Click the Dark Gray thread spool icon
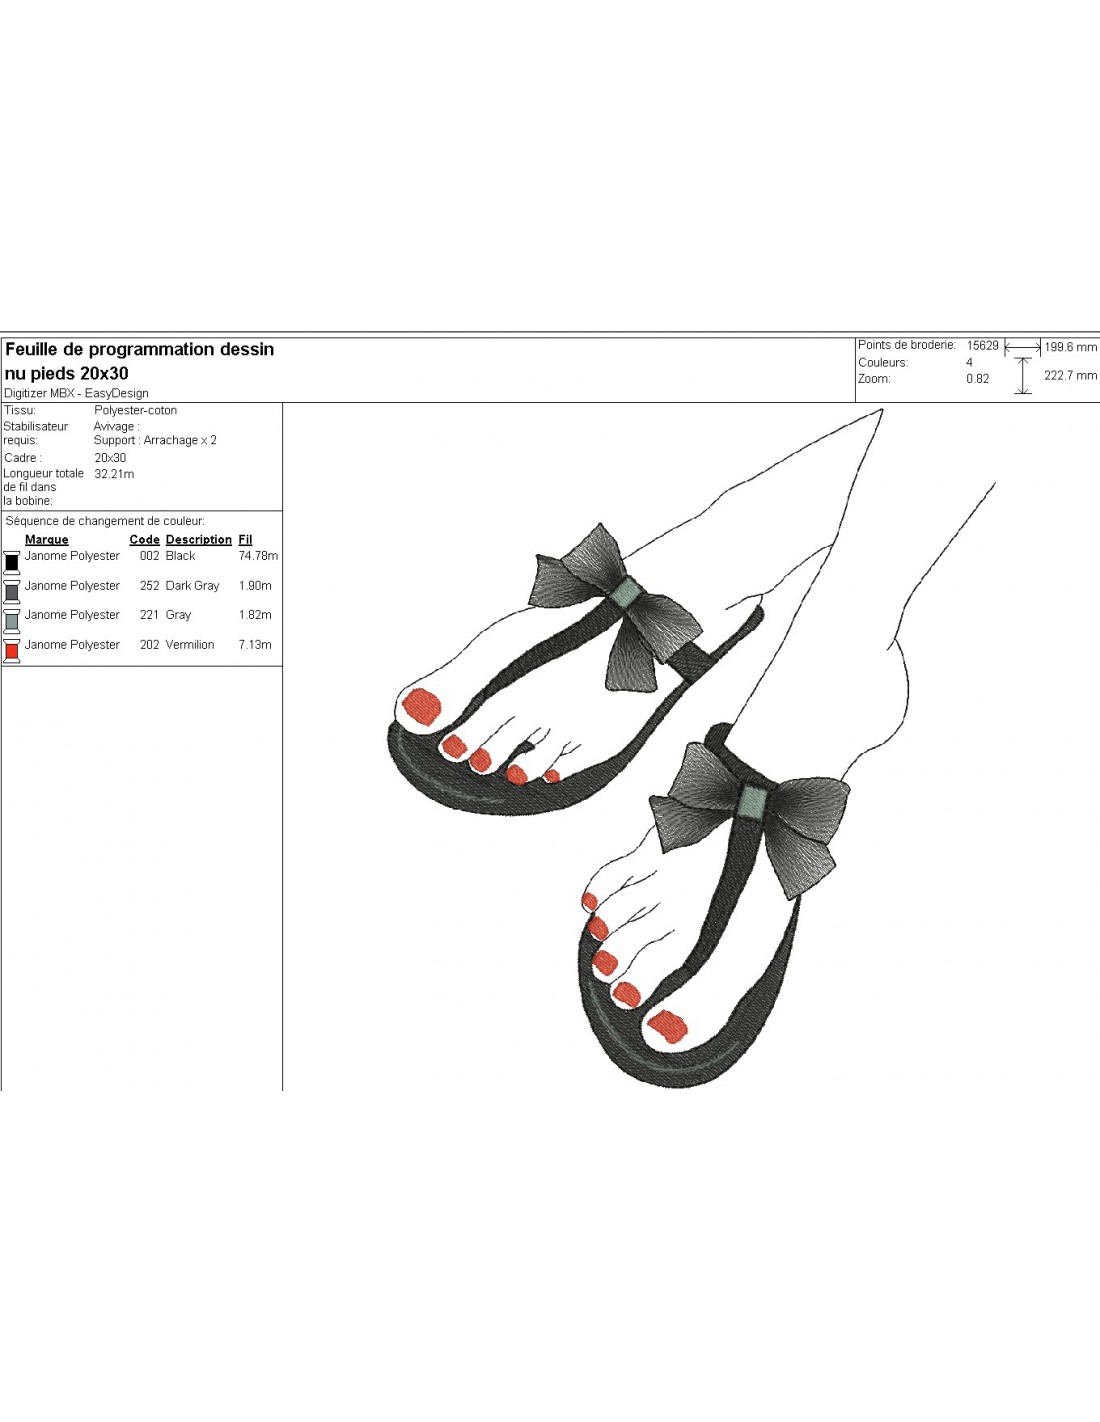 pos(12,591)
